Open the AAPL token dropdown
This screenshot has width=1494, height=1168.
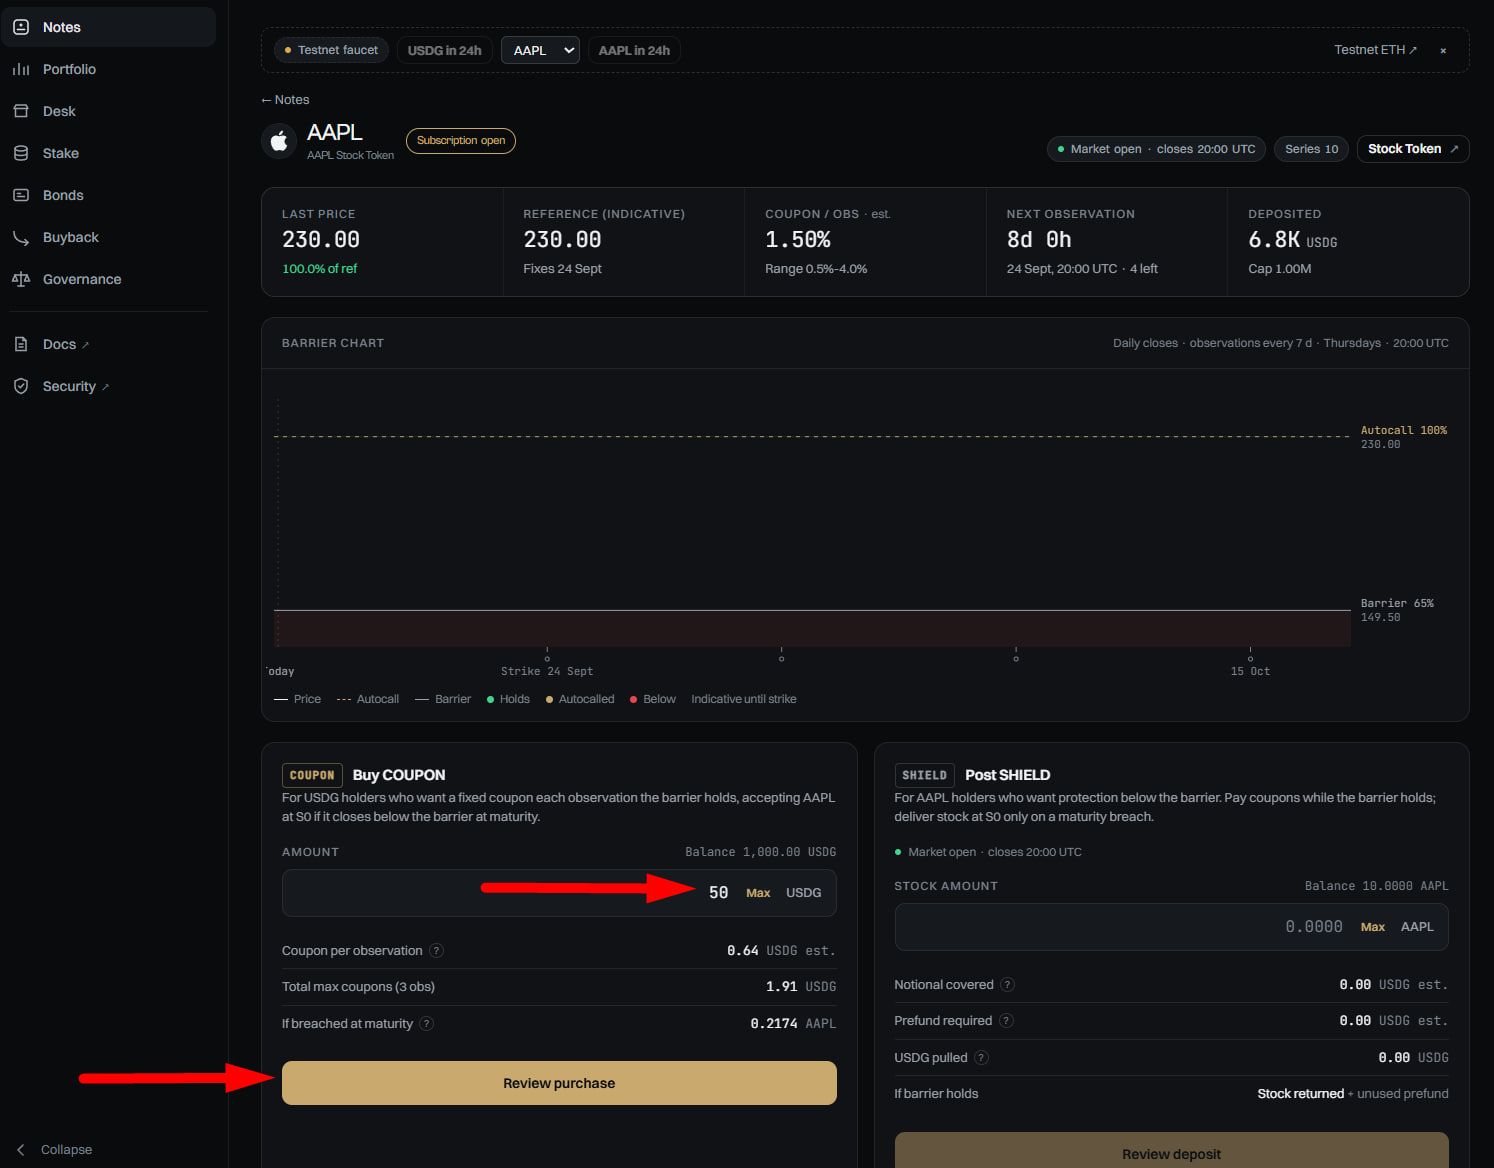pos(540,50)
